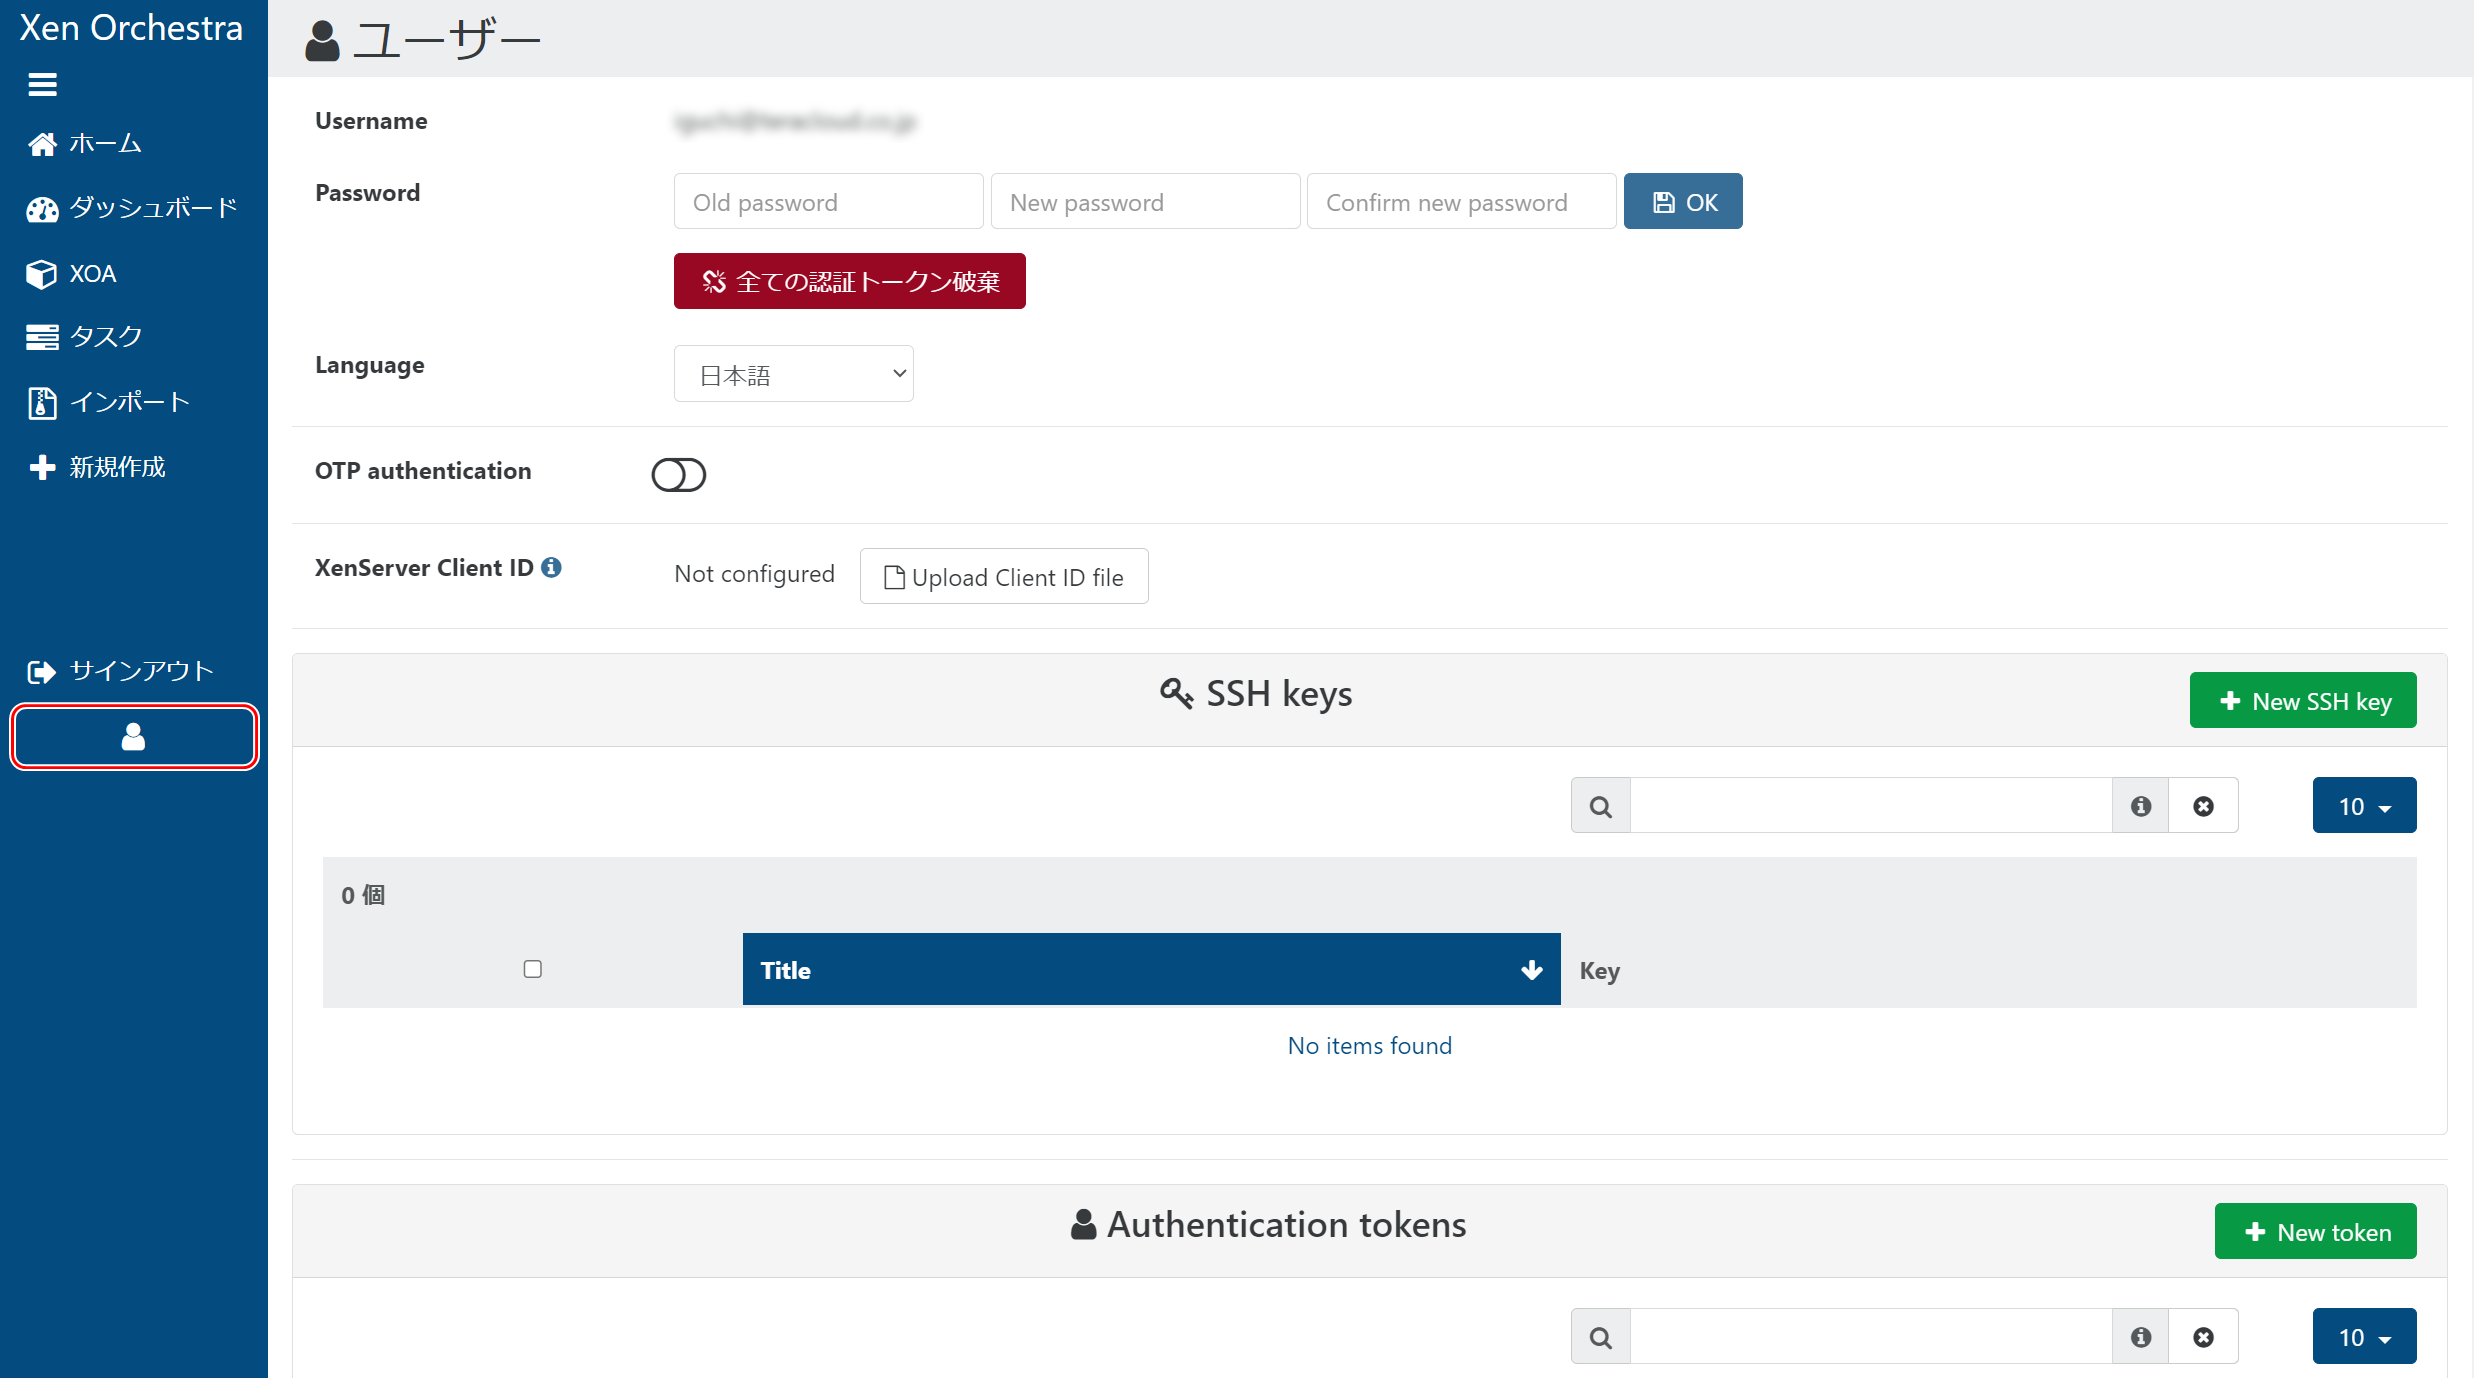Click SSH keys search magnifier icon

click(1601, 806)
